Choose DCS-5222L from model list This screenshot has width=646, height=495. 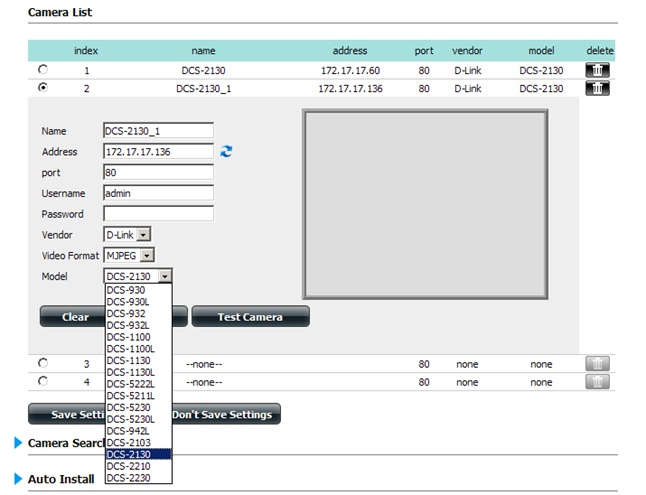coord(138,384)
